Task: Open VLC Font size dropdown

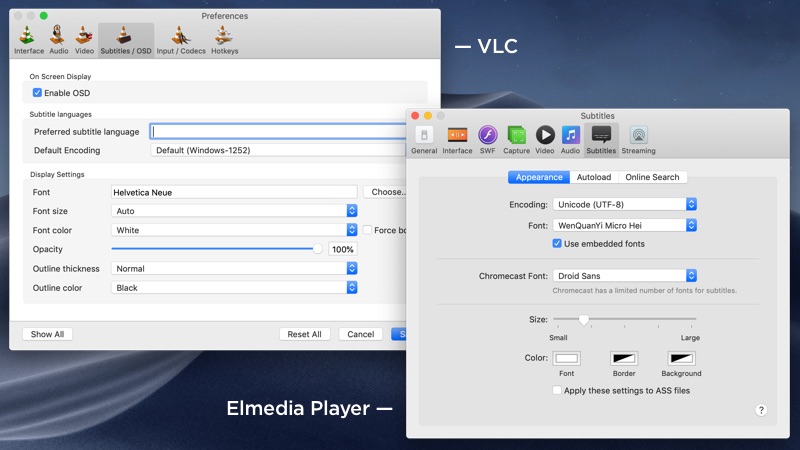Action: point(234,211)
